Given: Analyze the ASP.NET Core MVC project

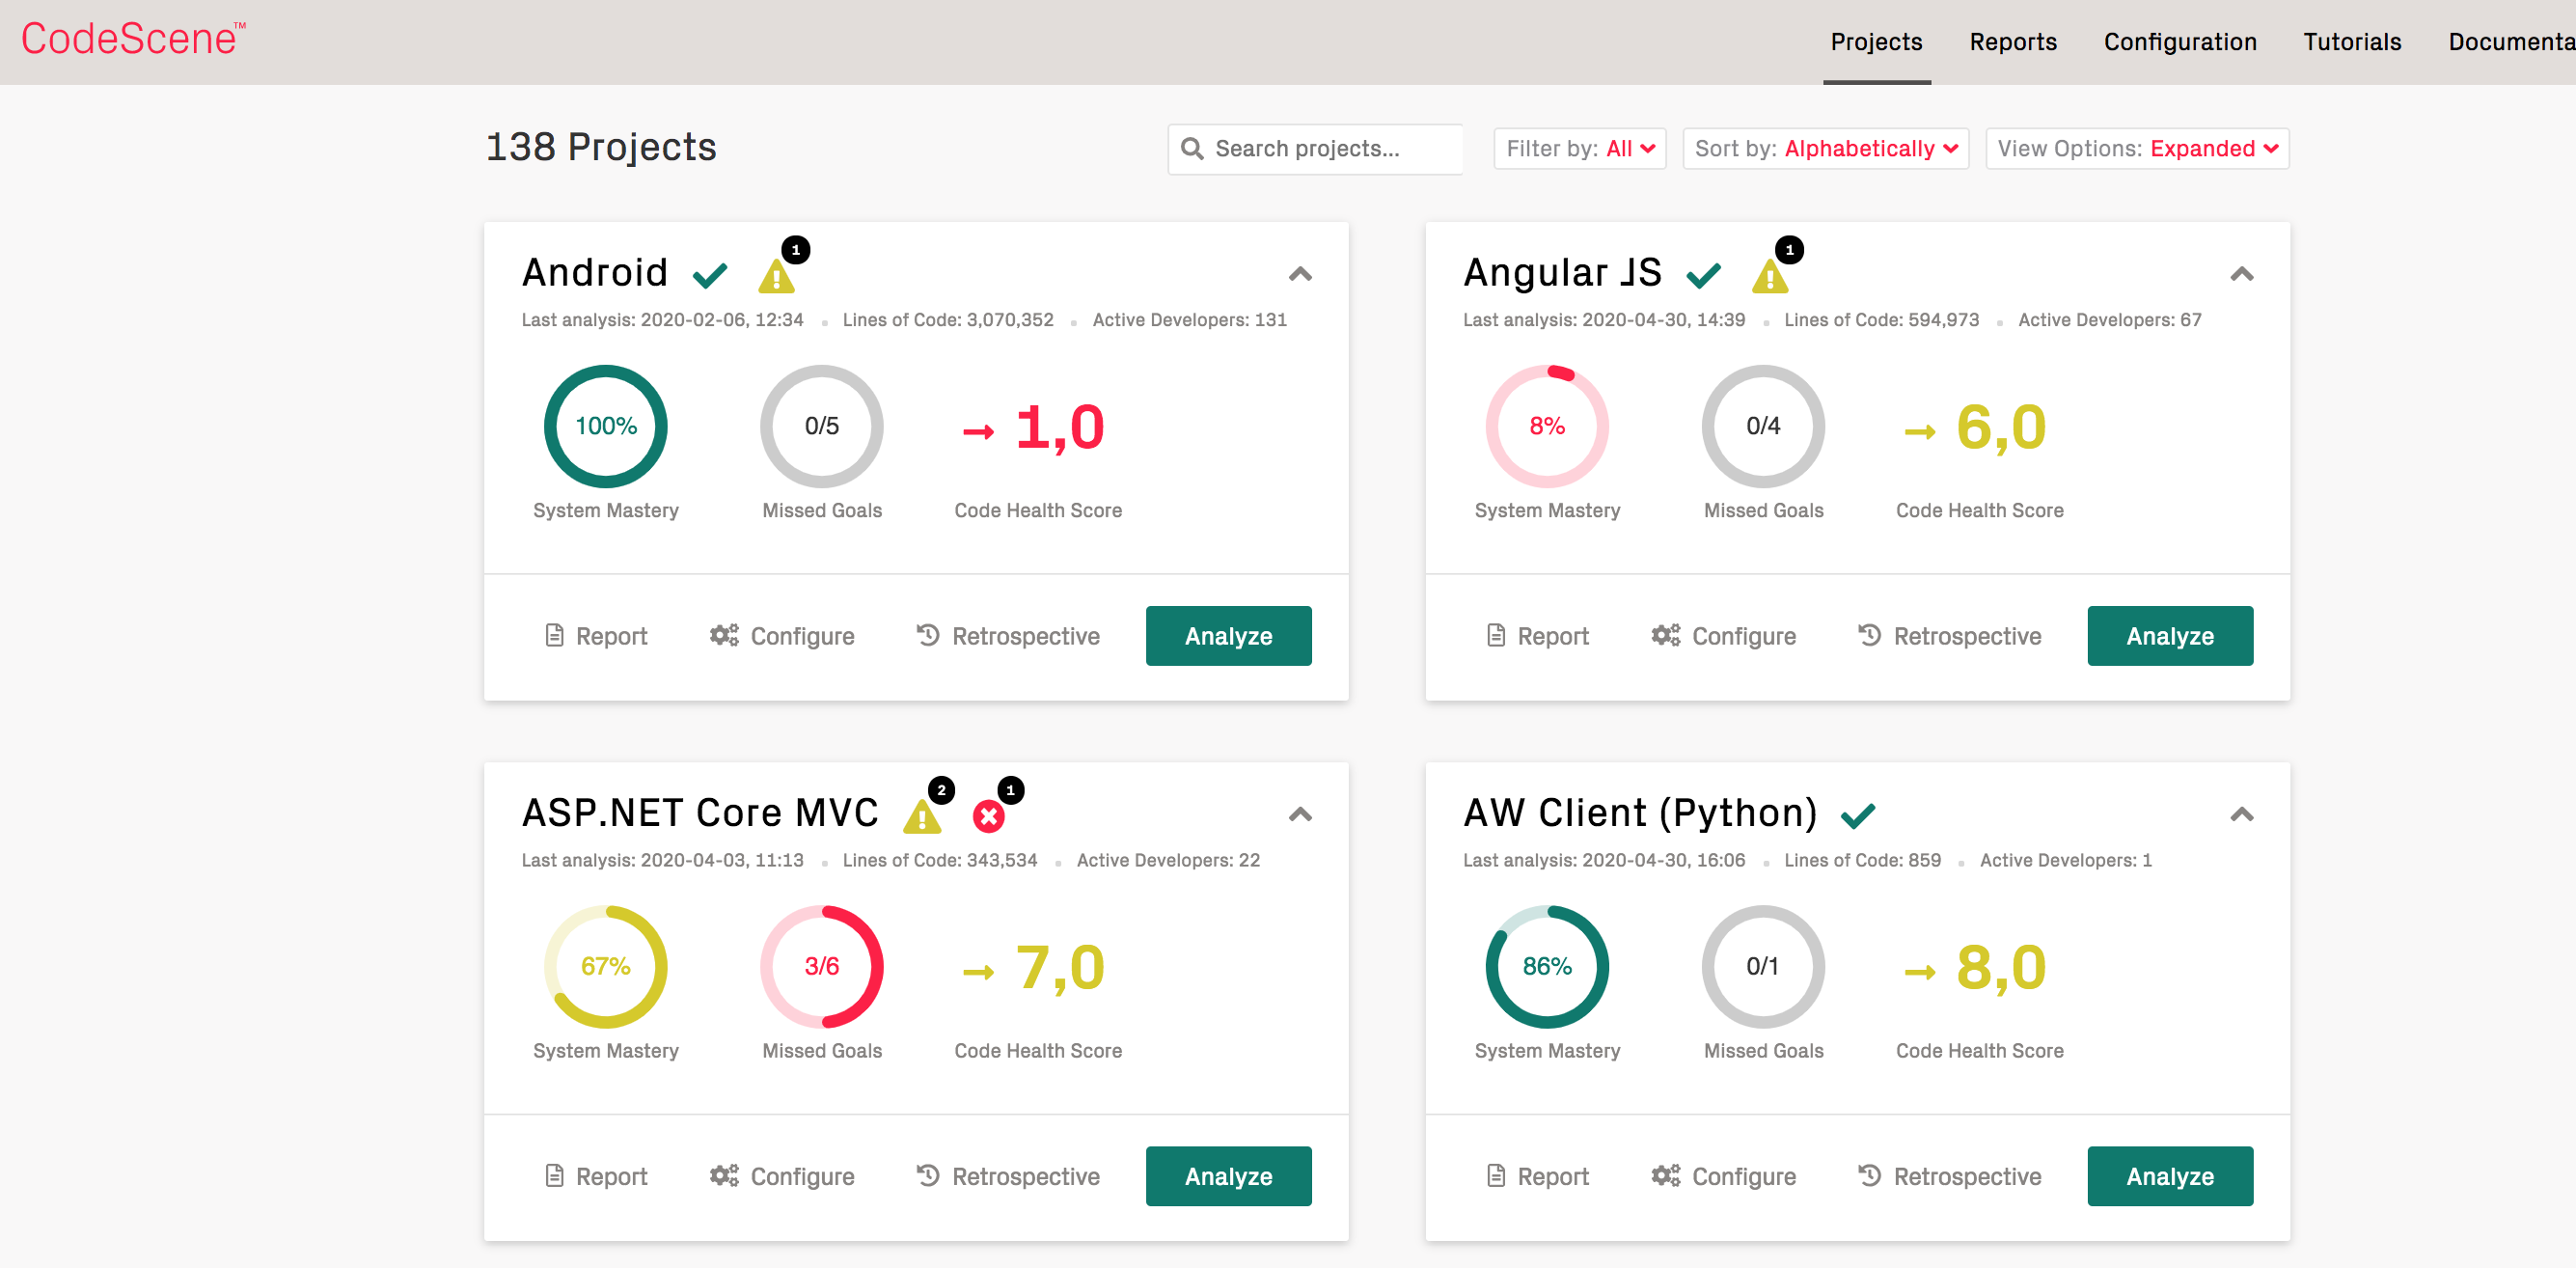Looking at the screenshot, I should point(1228,1176).
